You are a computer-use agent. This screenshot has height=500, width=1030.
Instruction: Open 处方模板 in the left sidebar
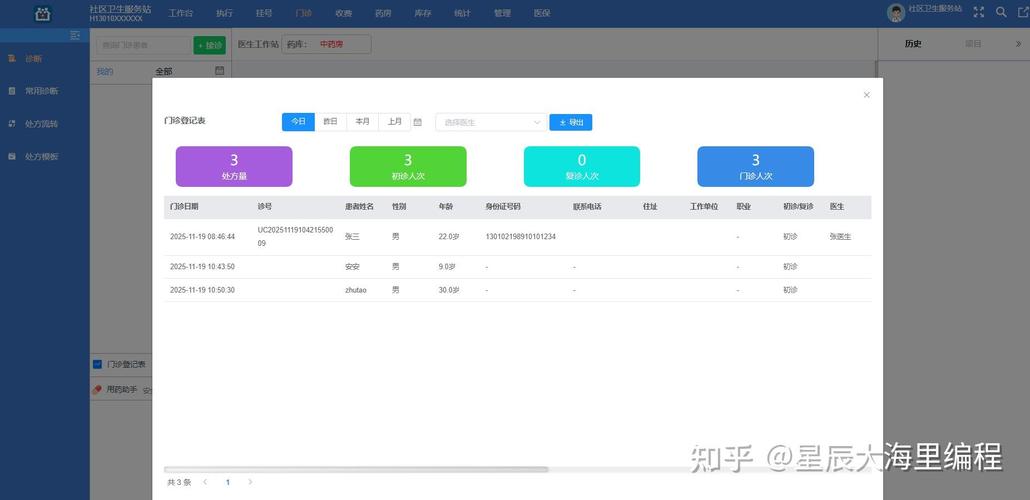click(x=41, y=157)
